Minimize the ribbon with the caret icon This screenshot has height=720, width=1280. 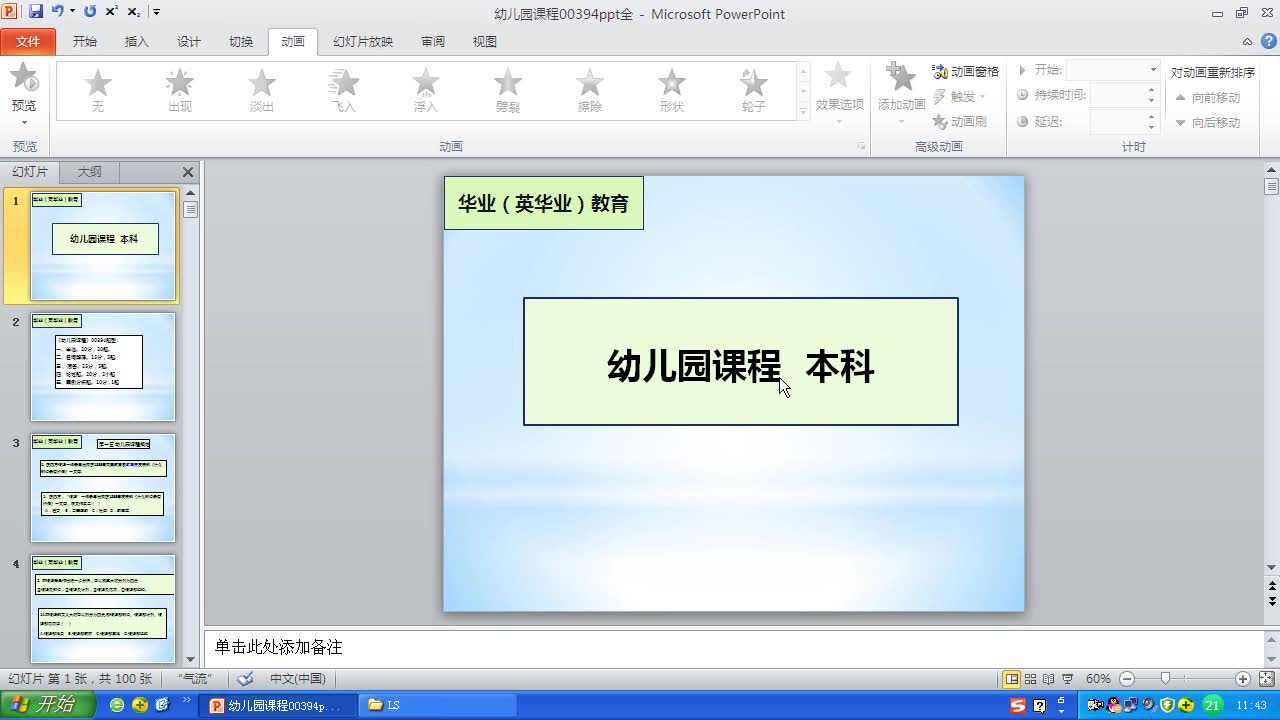[1247, 42]
